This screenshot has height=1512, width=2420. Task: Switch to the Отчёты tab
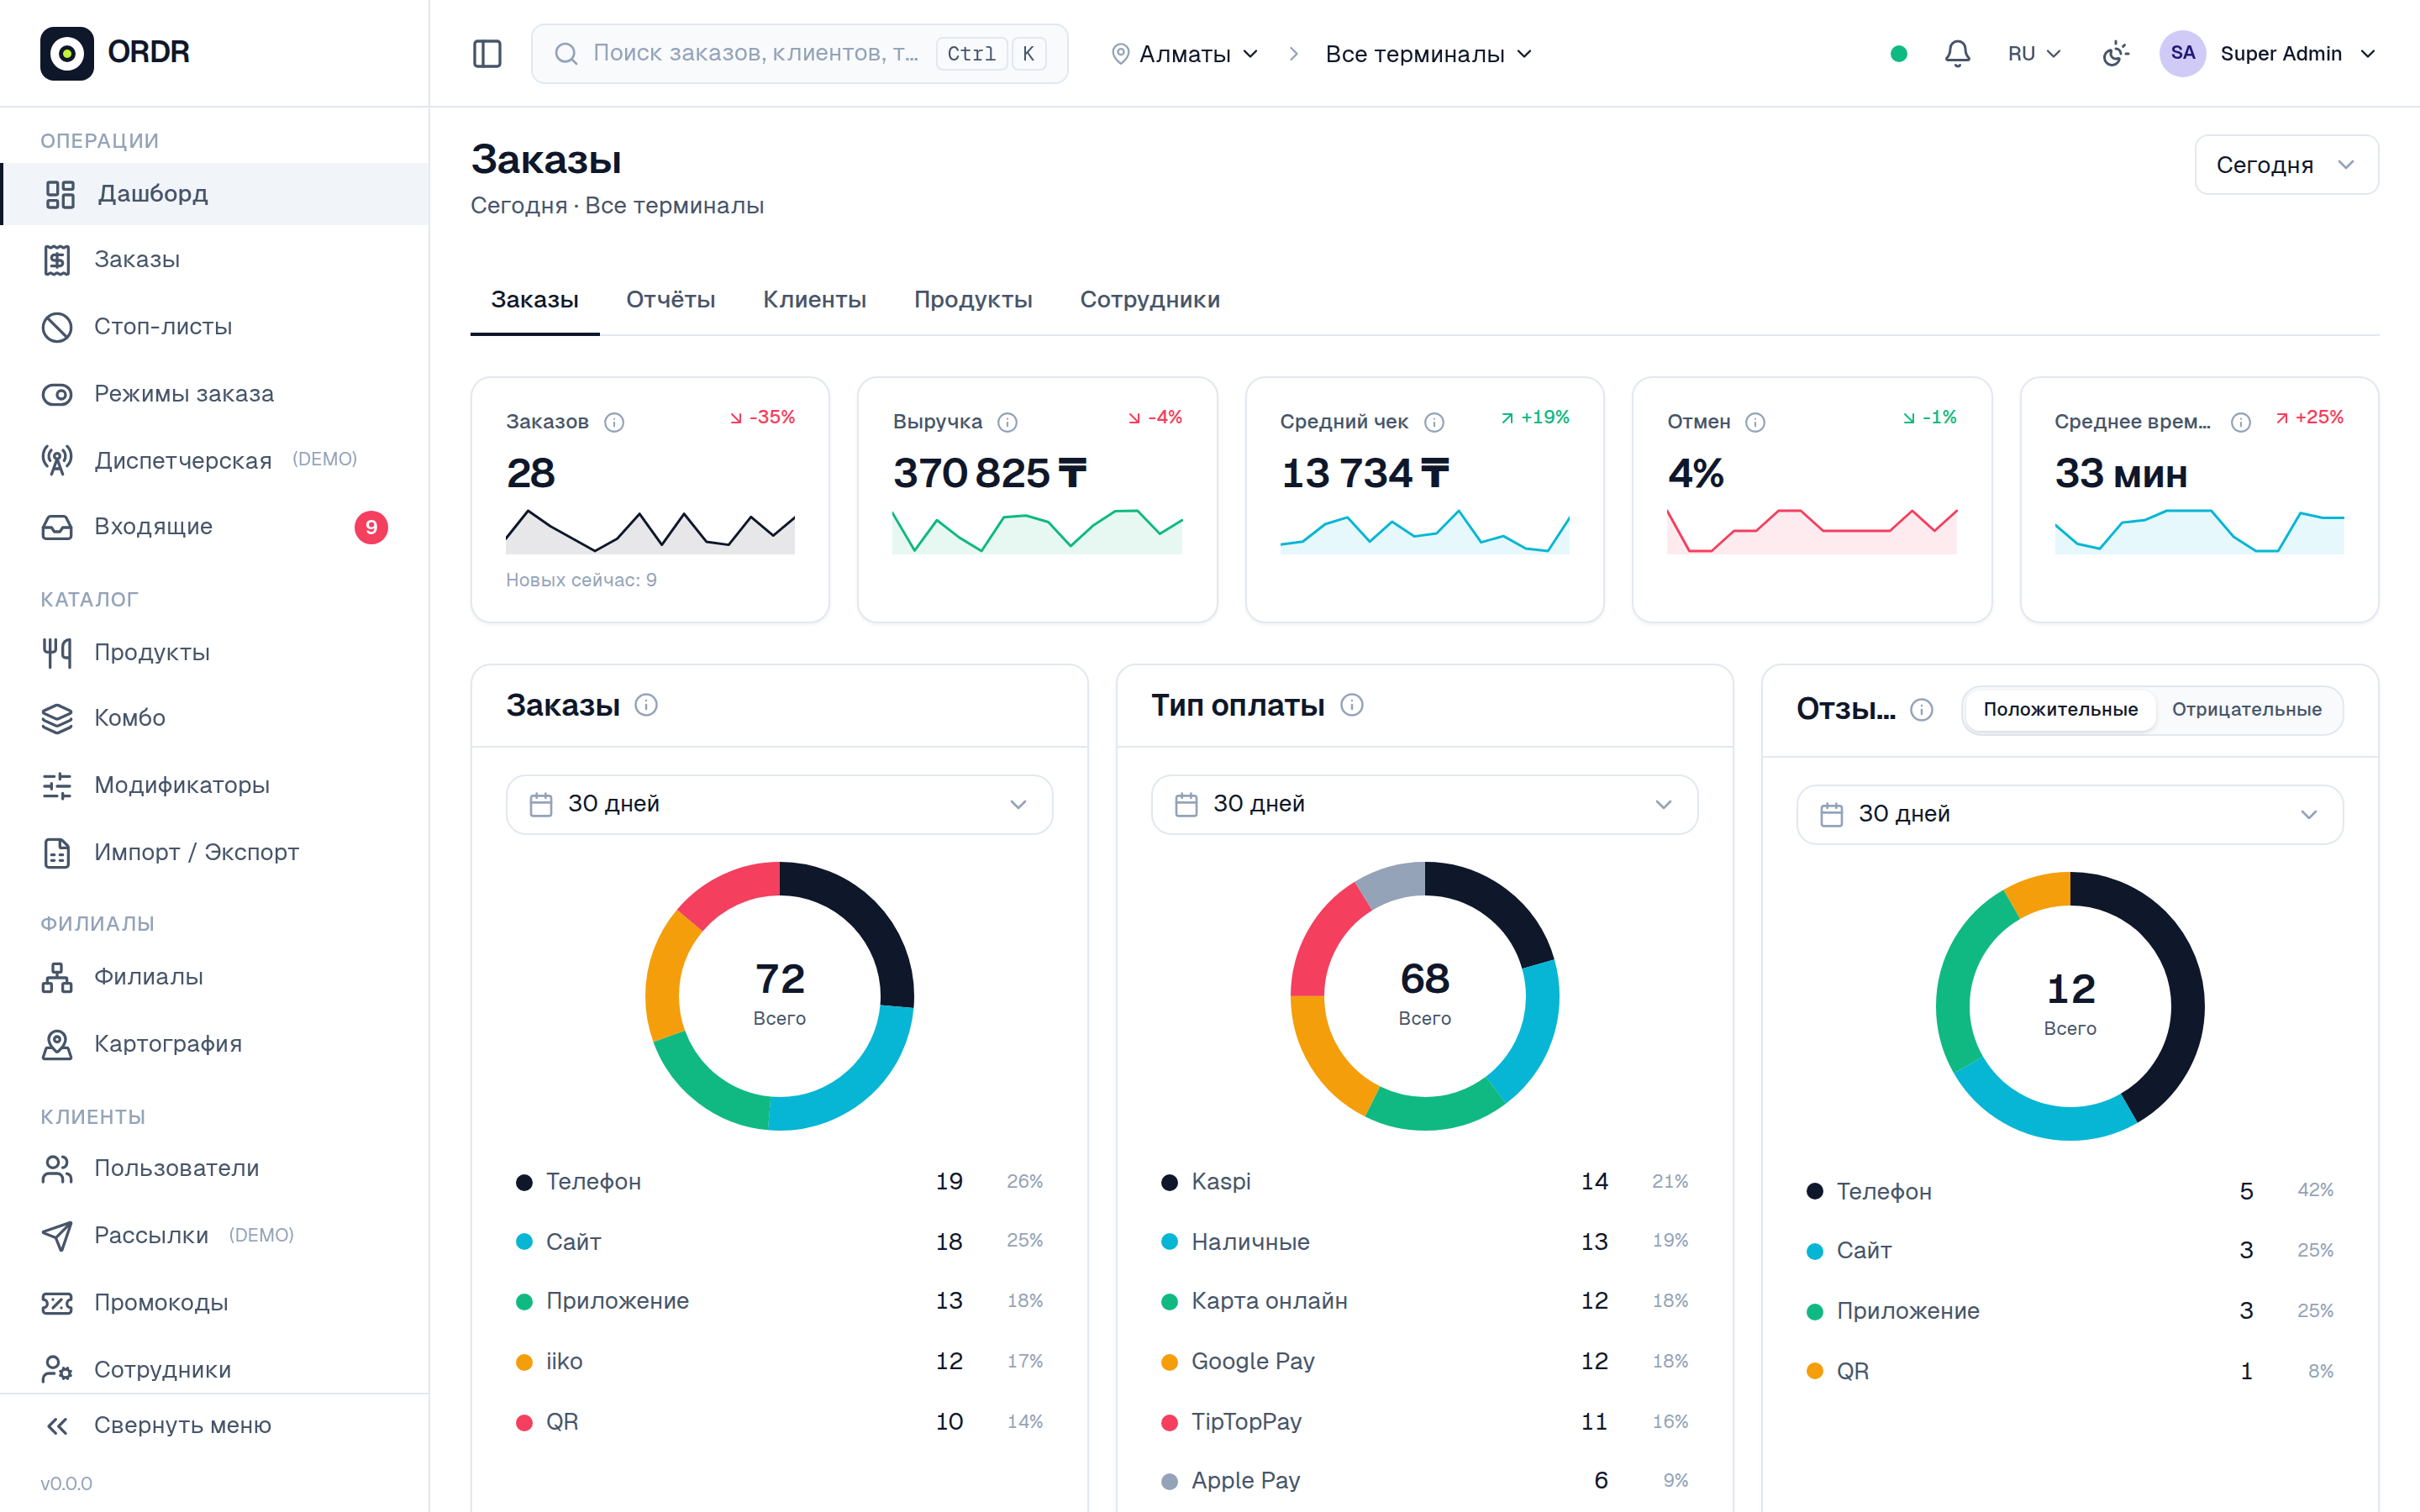tap(670, 300)
